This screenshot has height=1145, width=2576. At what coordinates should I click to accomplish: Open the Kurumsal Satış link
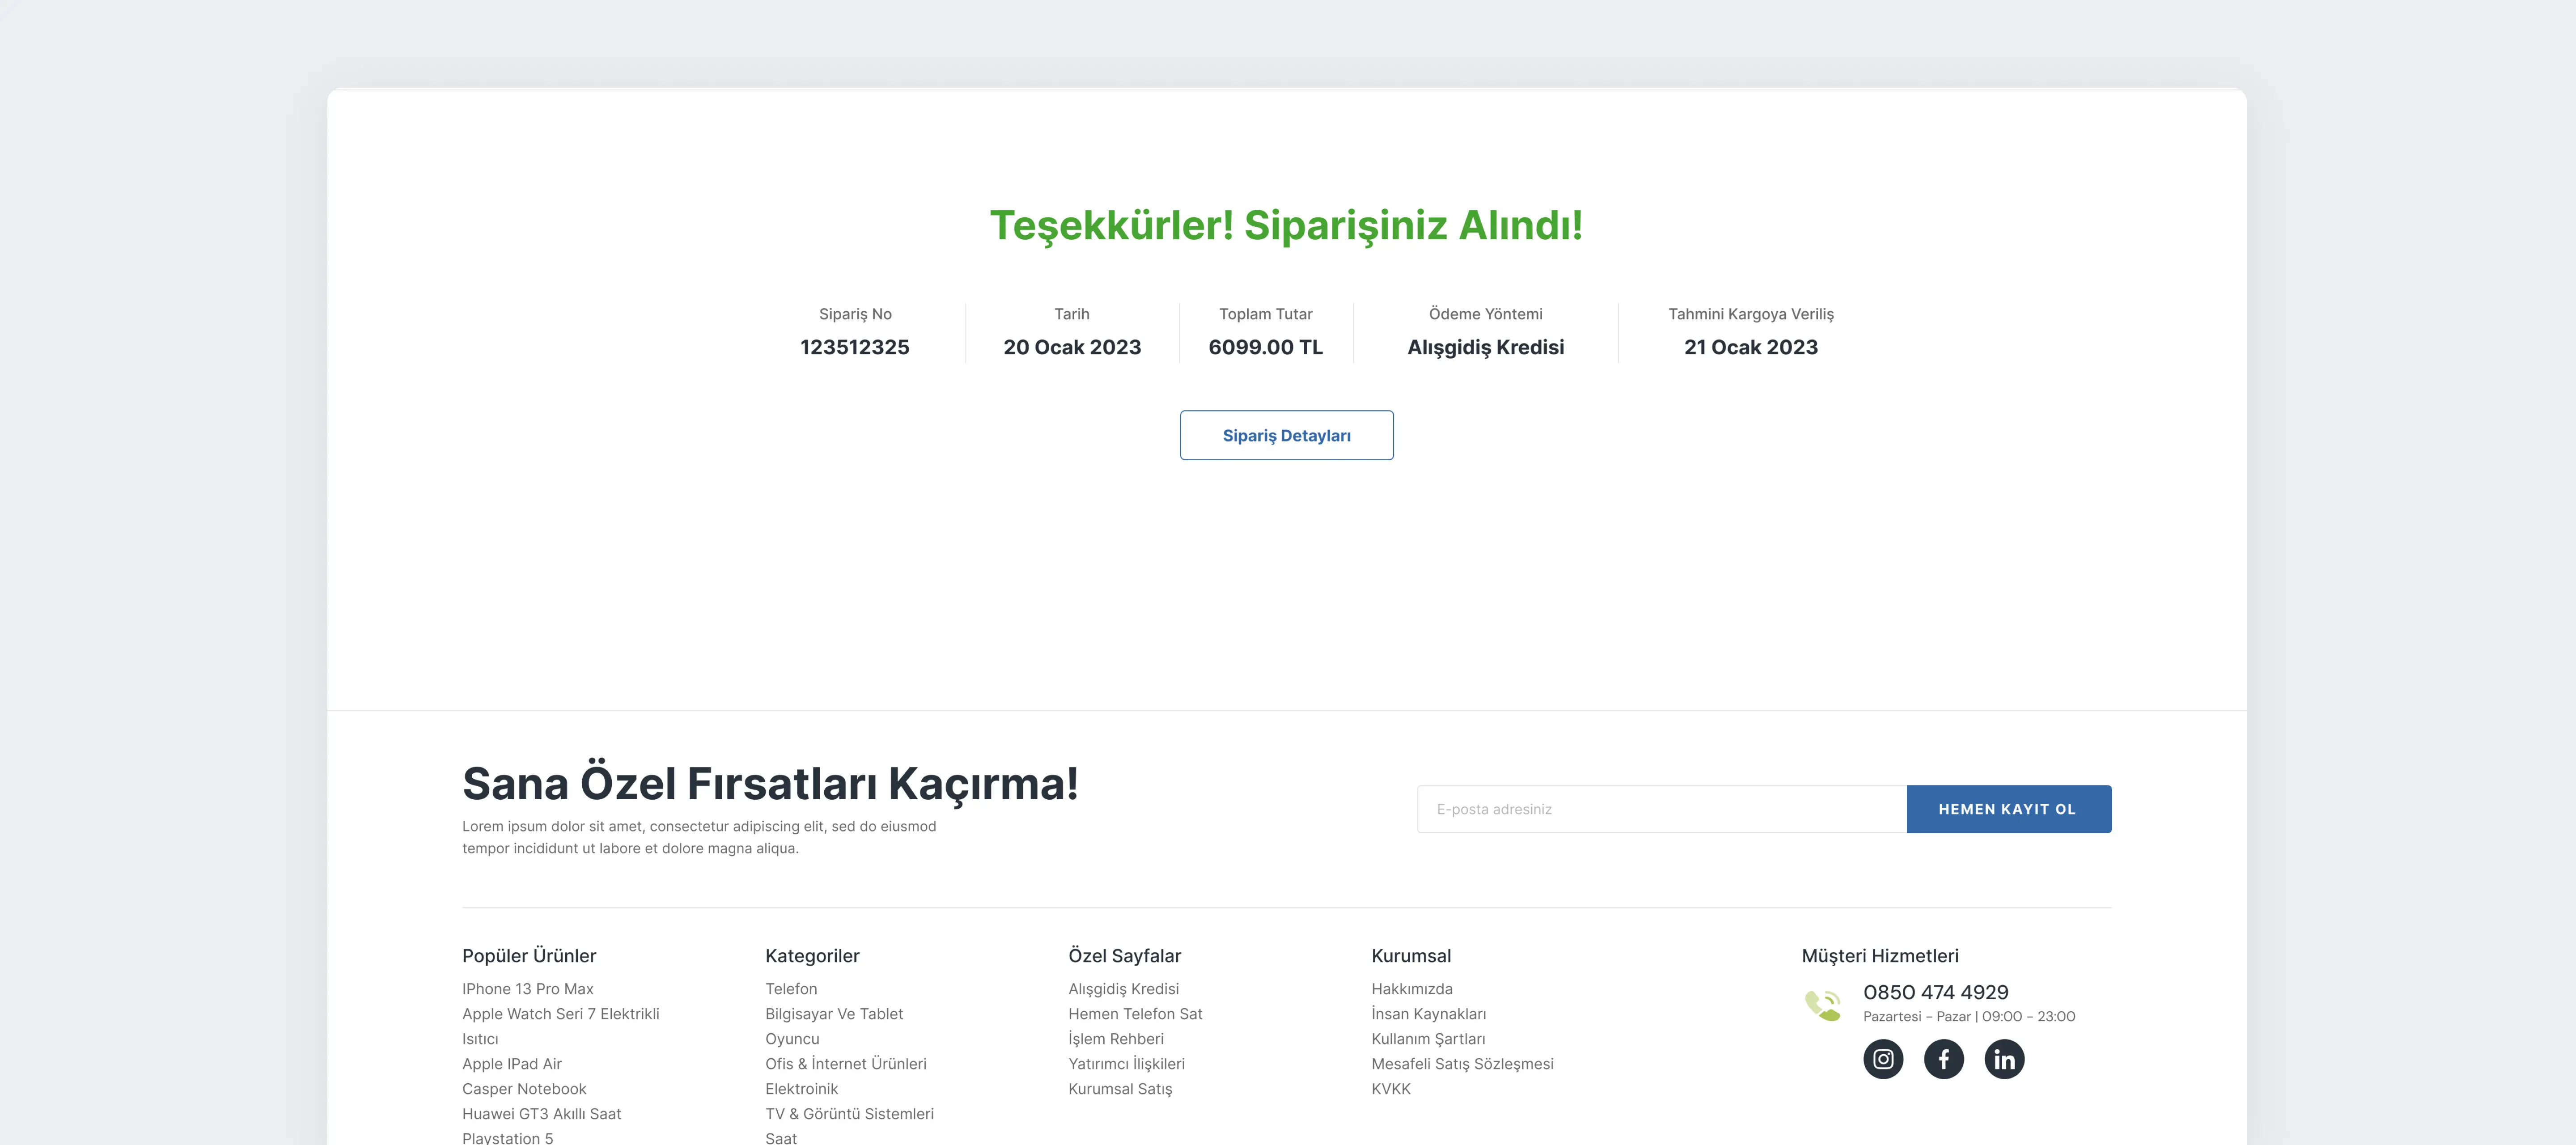pos(1120,1089)
